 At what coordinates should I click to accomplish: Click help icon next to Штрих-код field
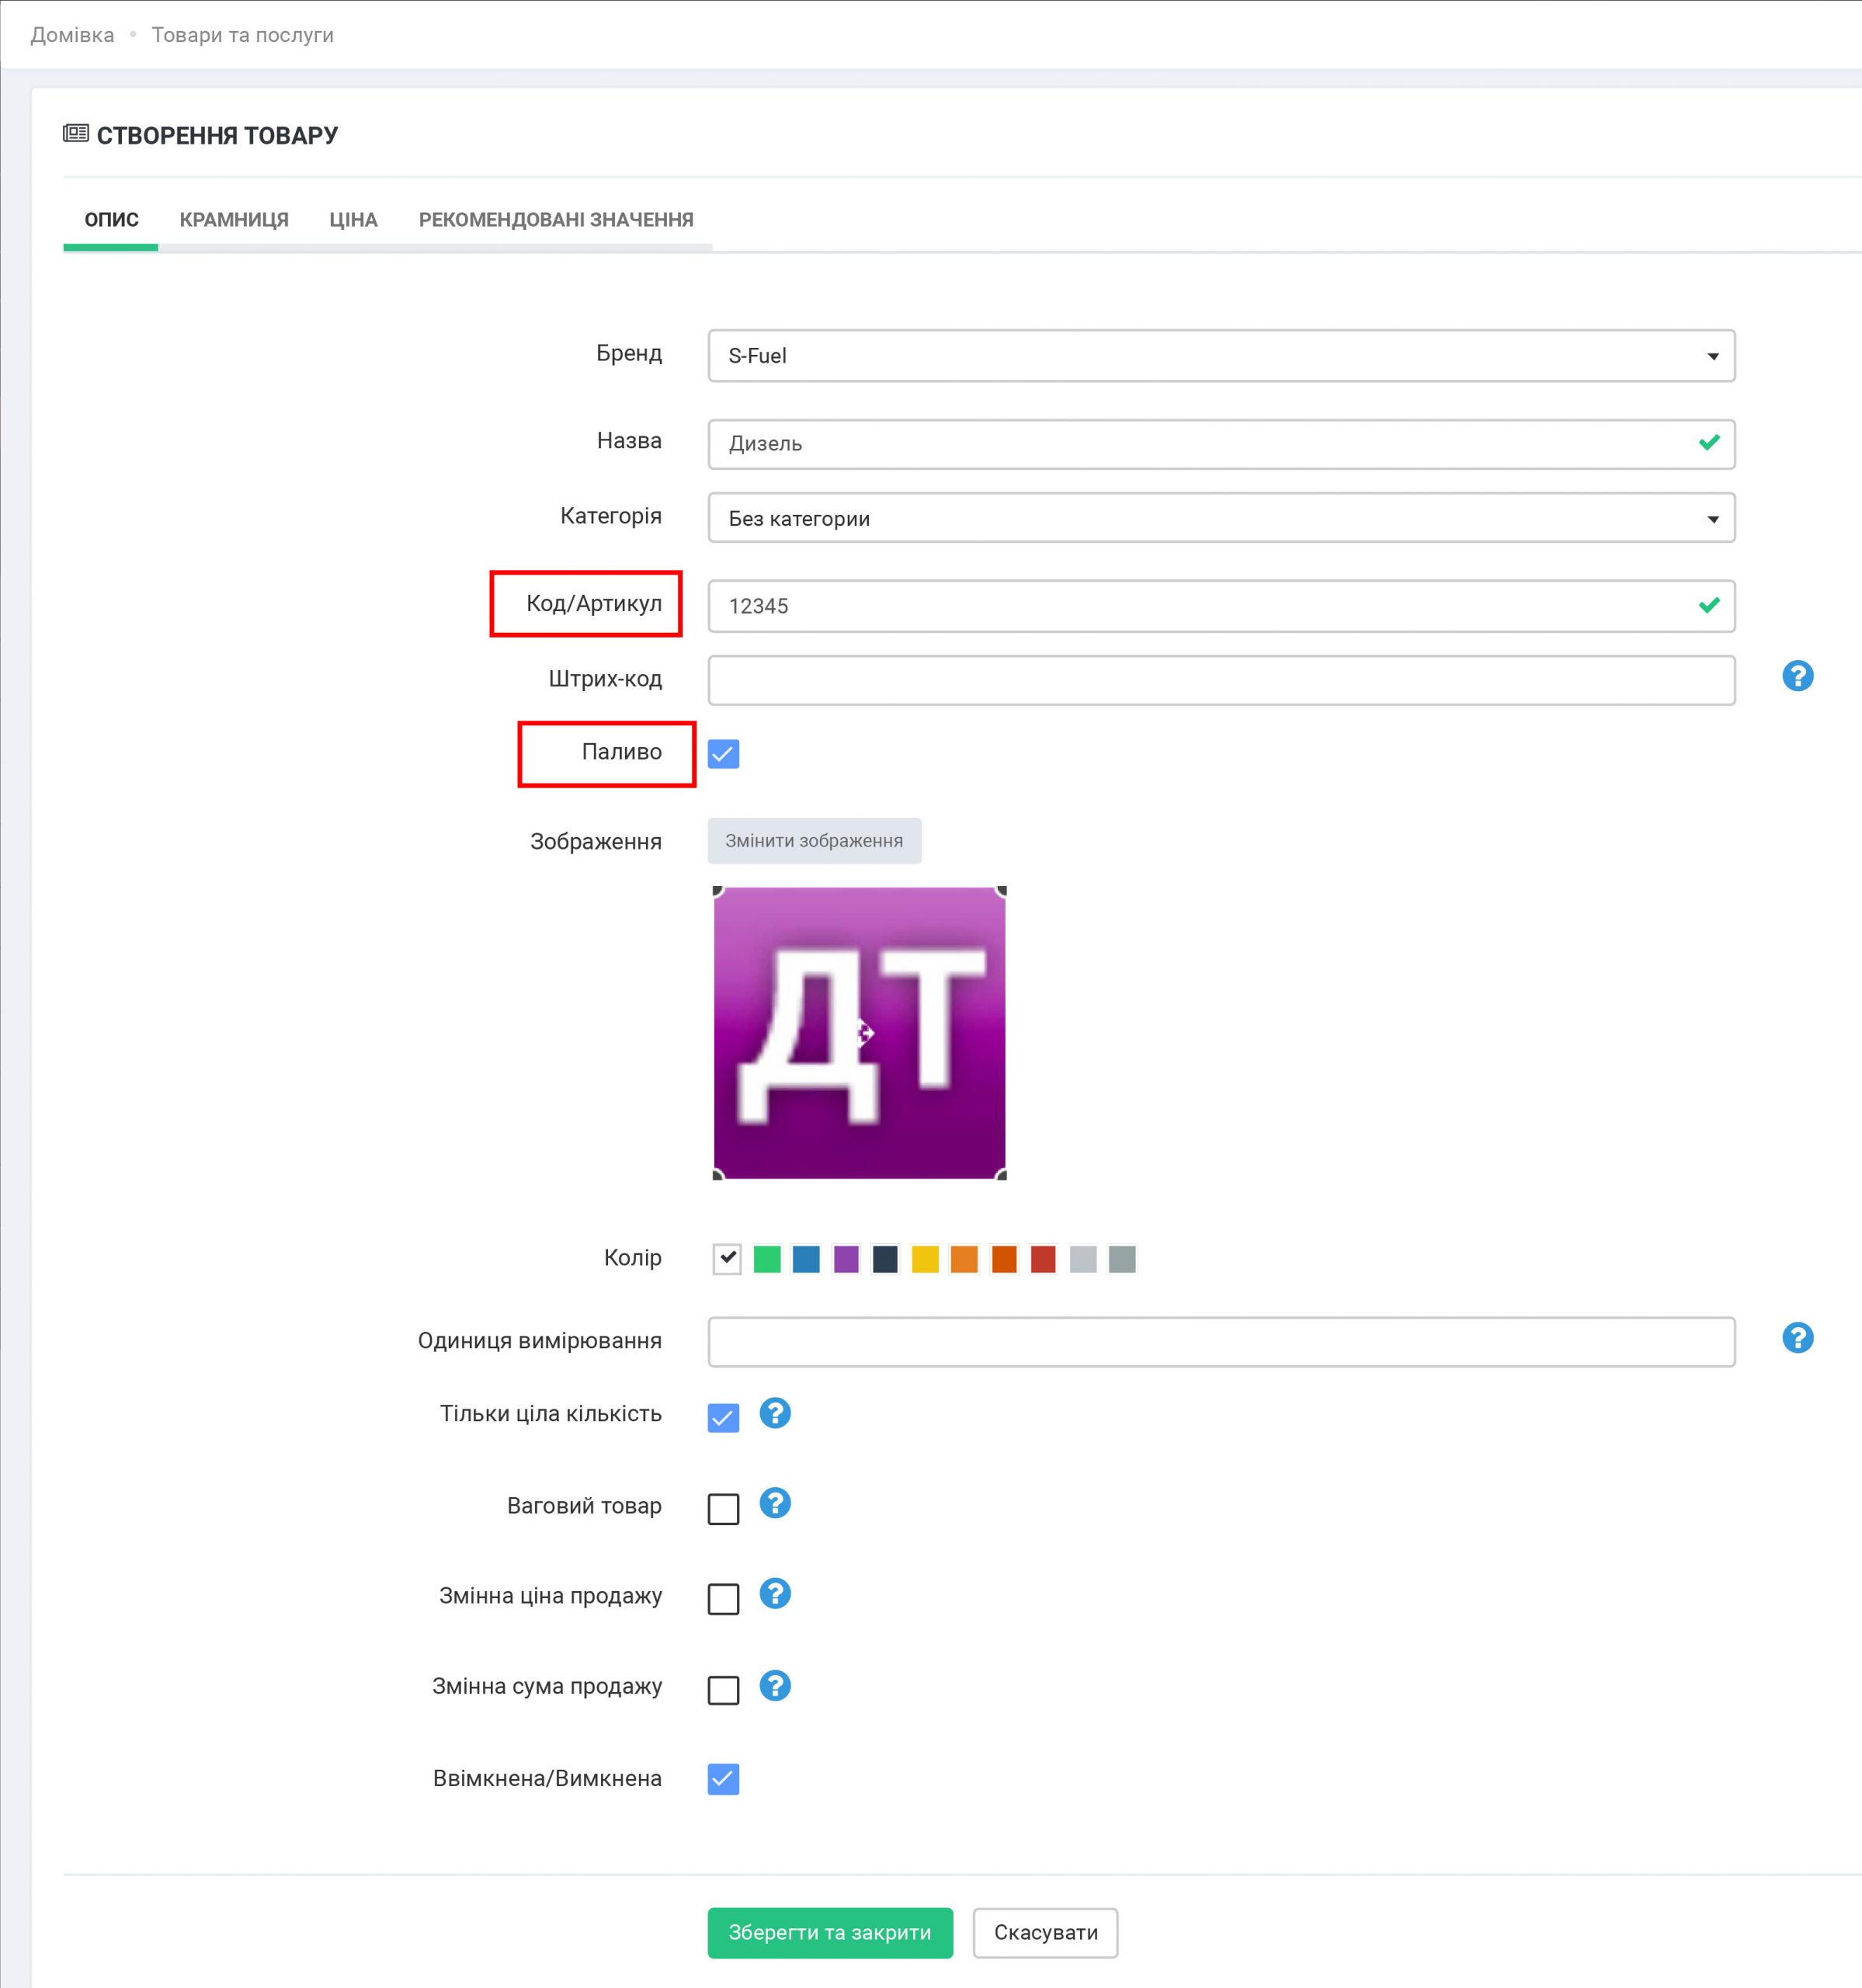[x=1797, y=676]
